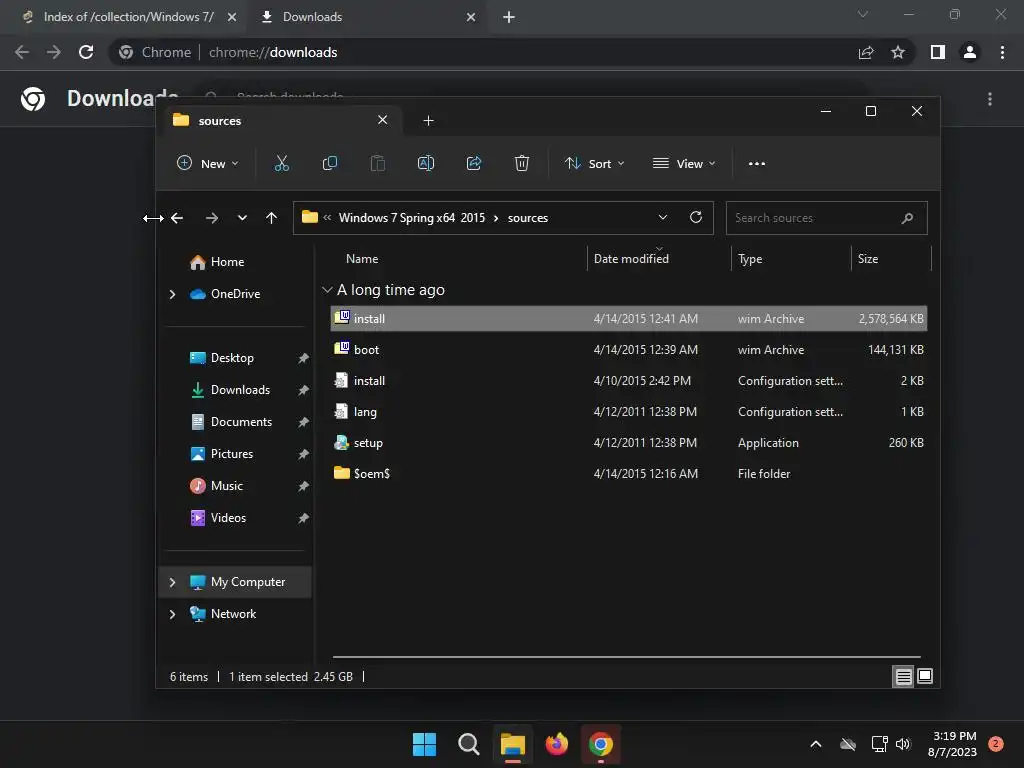
Task: Switch to the 'Index of /collection/Windows 7/' tab
Action: [x=123, y=17]
